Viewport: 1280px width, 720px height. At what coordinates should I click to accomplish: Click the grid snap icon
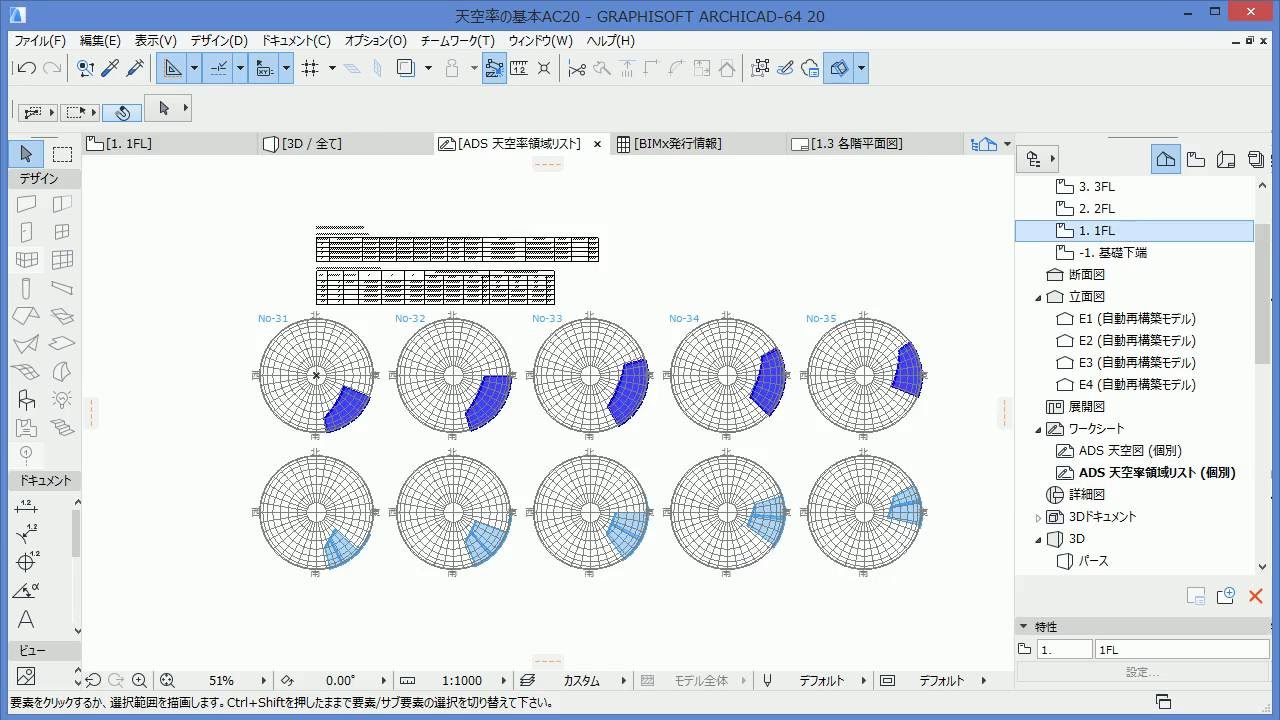coord(310,68)
